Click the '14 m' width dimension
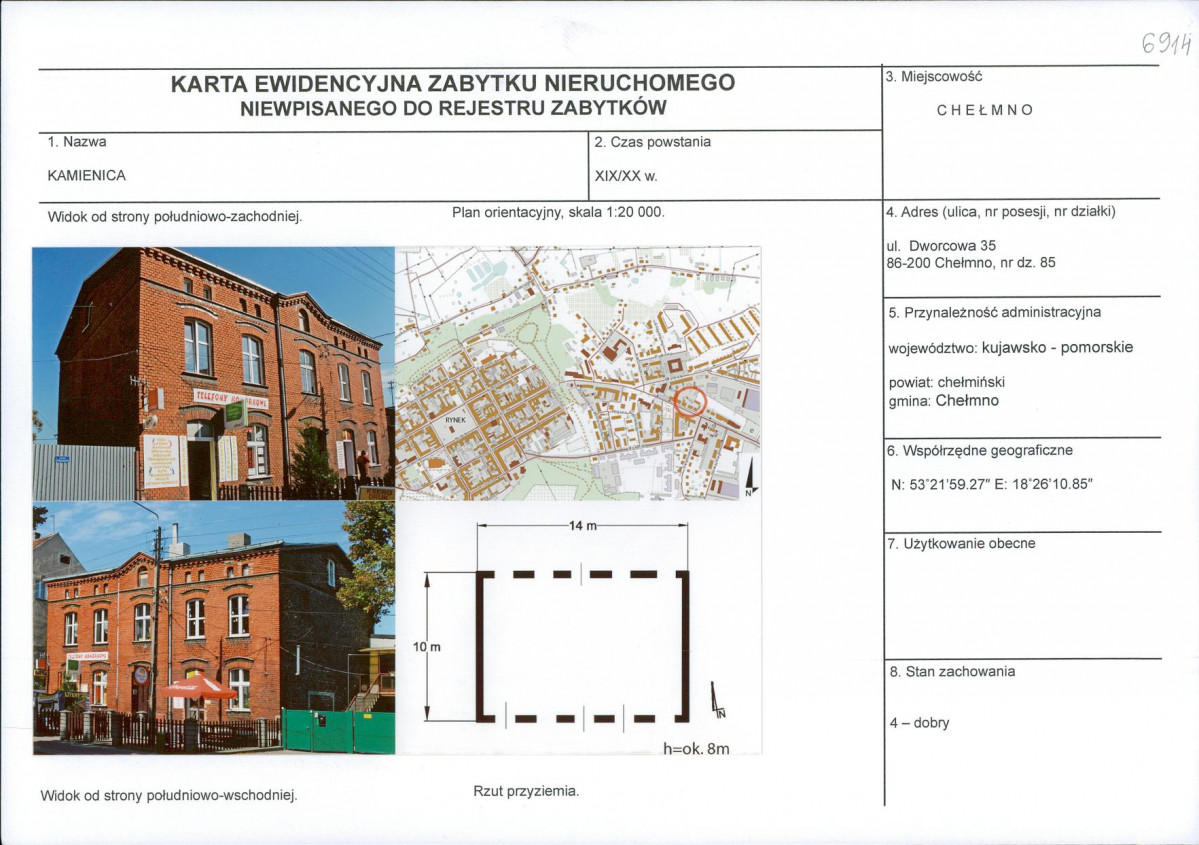The height and width of the screenshot is (845, 1199). (583, 525)
